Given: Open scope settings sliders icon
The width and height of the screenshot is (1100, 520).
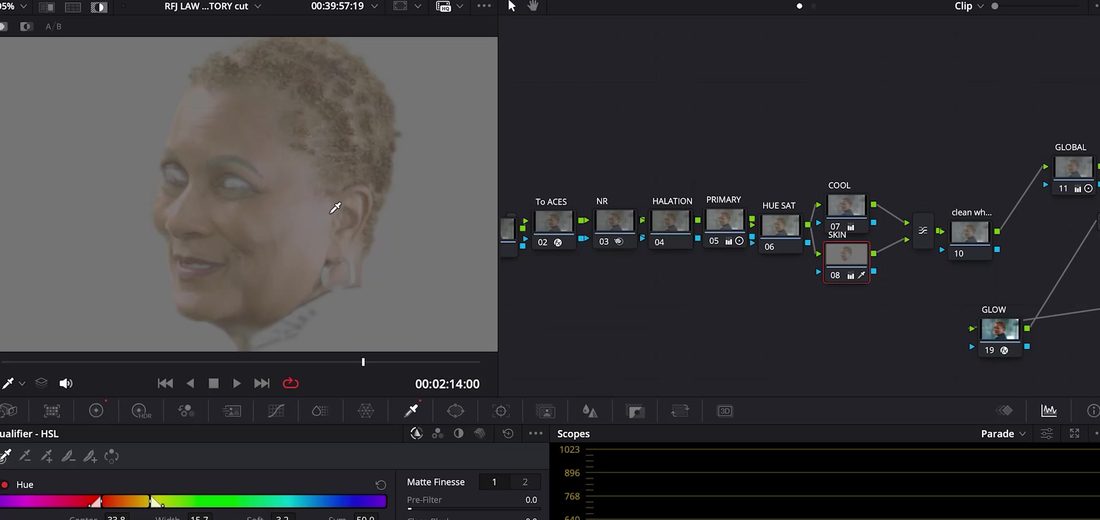Looking at the screenshot, I should pyautogui.click(x=1046, y=434).
